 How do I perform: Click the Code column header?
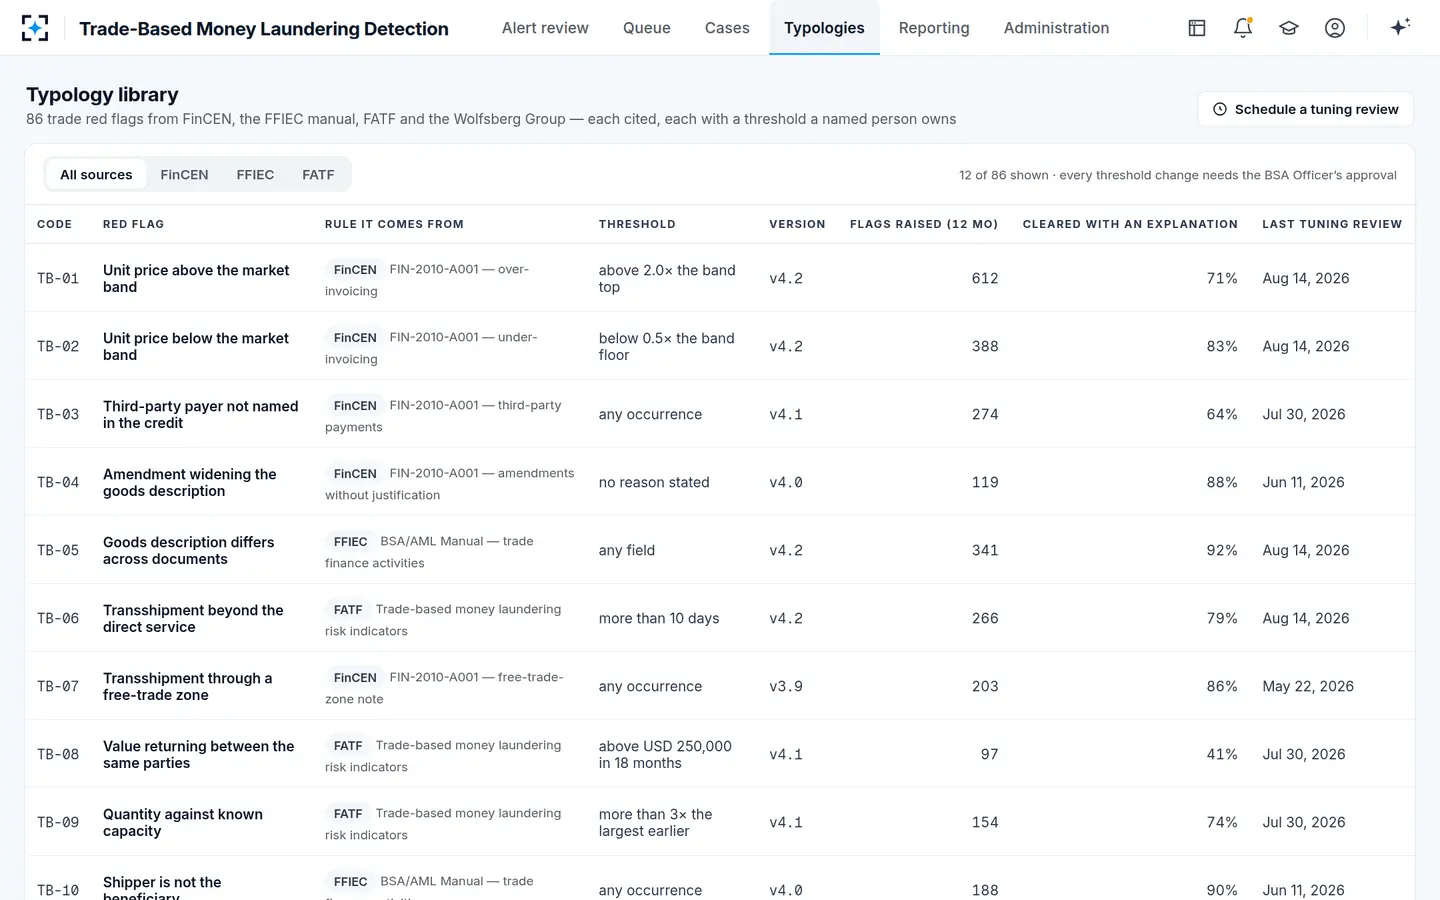click(x=55, y=224)
